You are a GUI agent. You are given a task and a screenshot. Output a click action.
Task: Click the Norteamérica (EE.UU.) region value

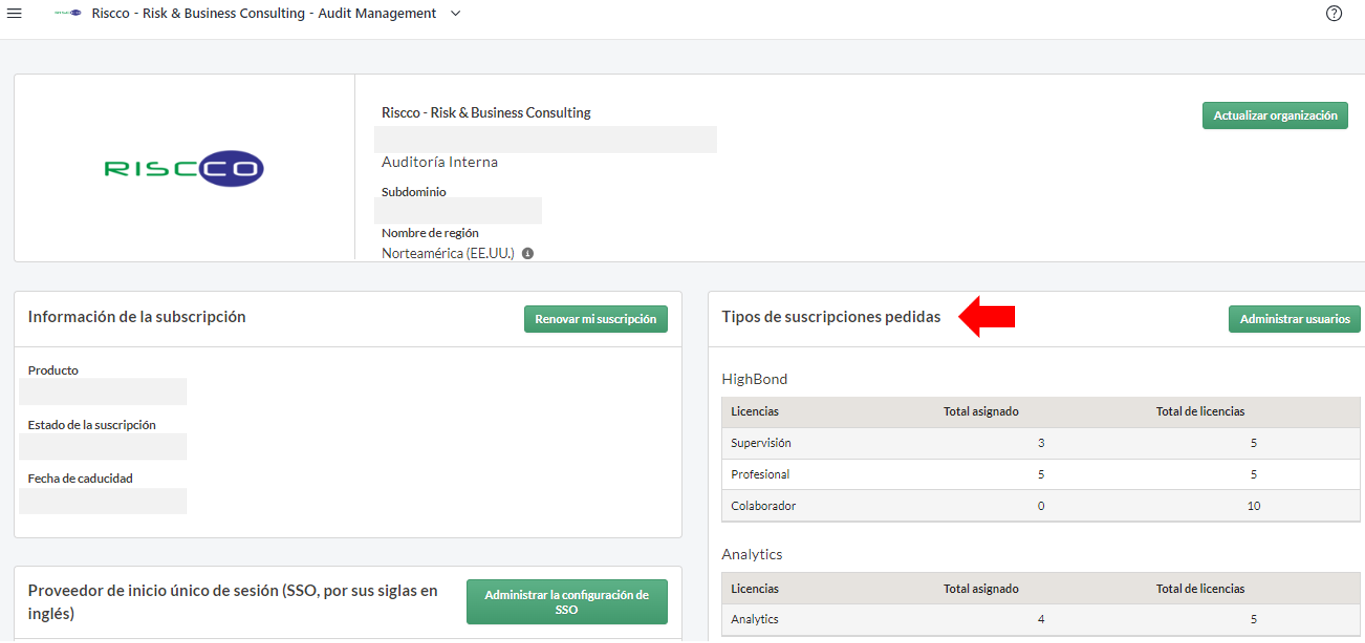(x=448, y=254)
